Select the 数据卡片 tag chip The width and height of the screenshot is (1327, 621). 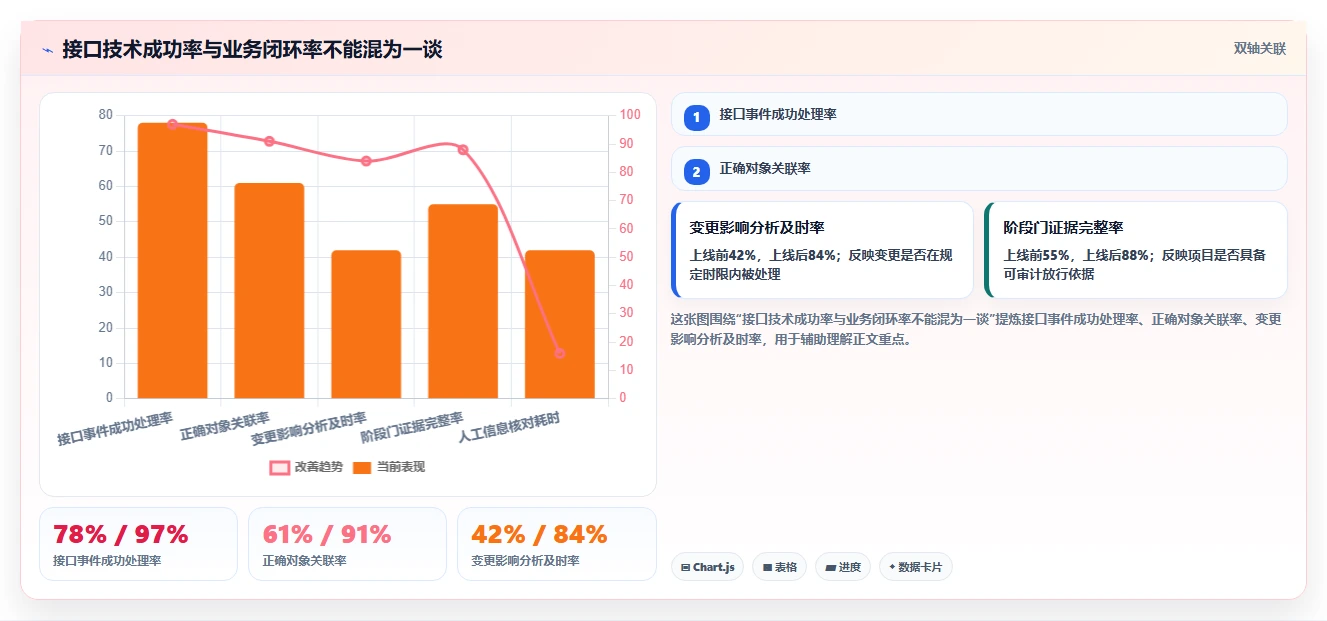point(916,567)
